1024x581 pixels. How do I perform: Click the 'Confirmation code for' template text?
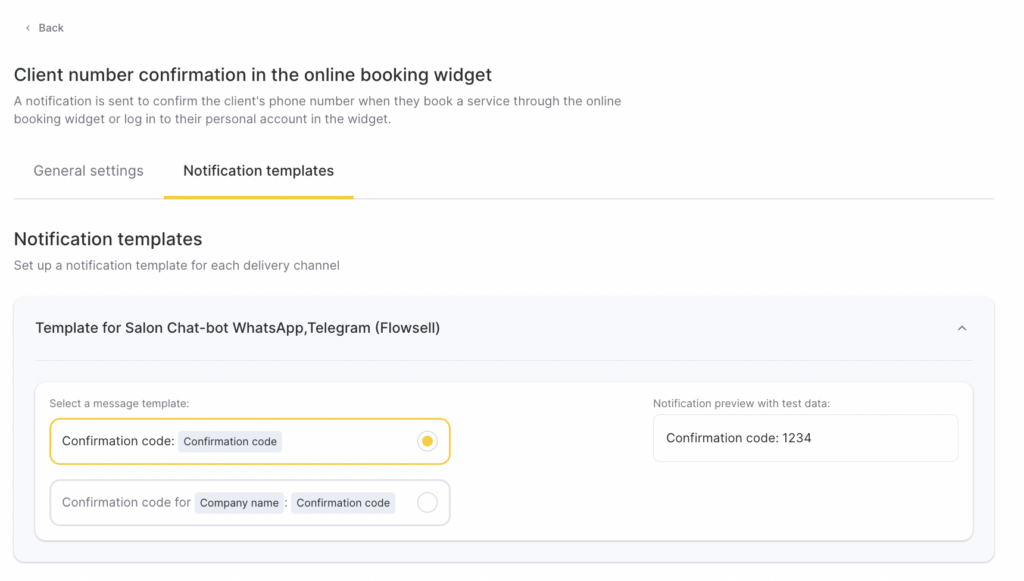pyautogui.click(x=126, y=503)
